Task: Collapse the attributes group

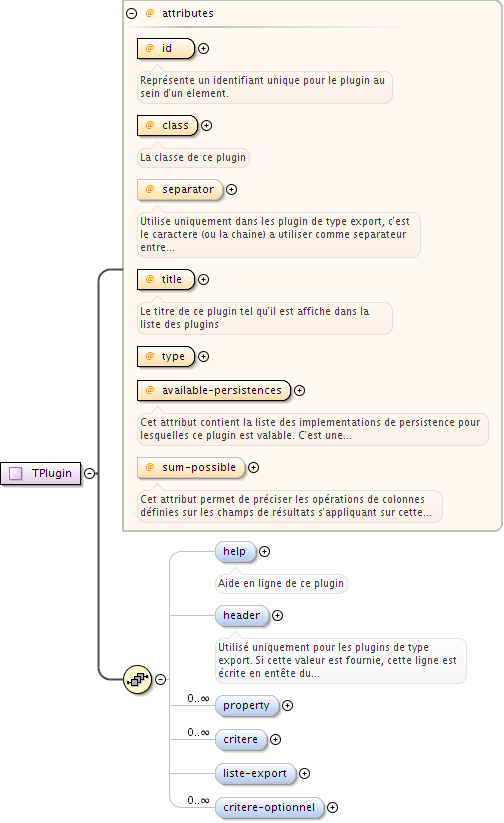Action: (x=132, y=14)
